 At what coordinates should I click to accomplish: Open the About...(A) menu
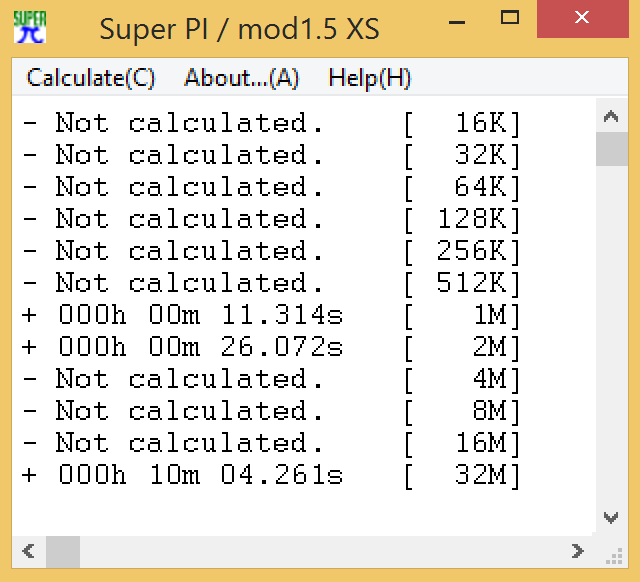(x=242, y=78)
